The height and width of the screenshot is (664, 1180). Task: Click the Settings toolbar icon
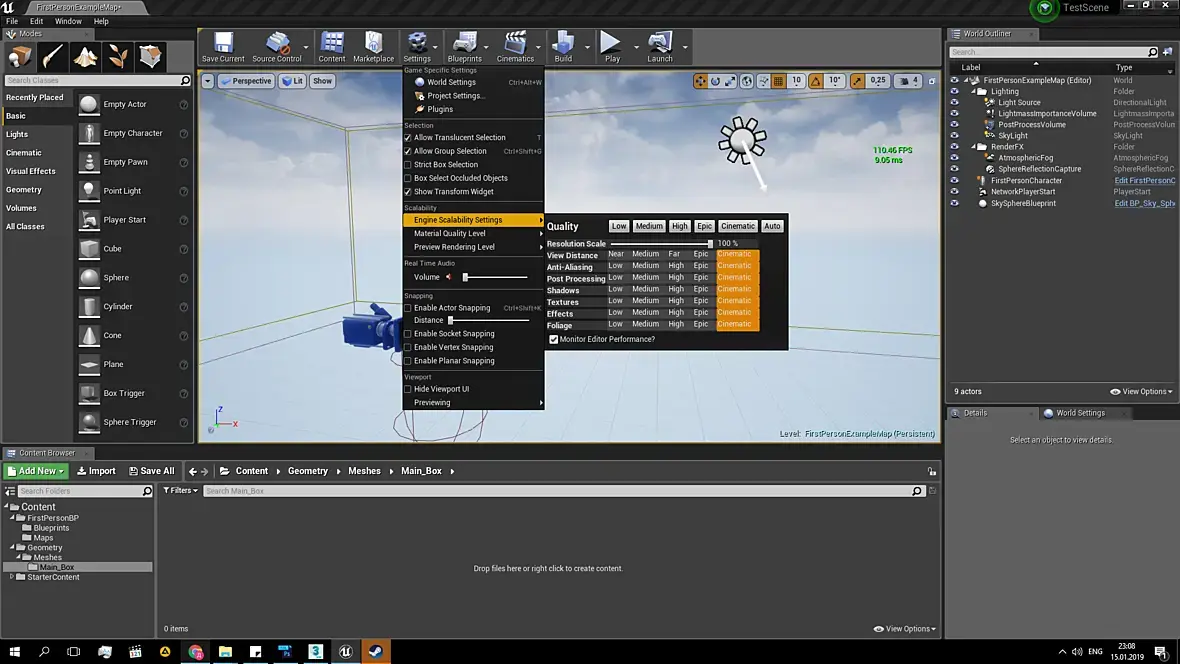pos(417,47)
